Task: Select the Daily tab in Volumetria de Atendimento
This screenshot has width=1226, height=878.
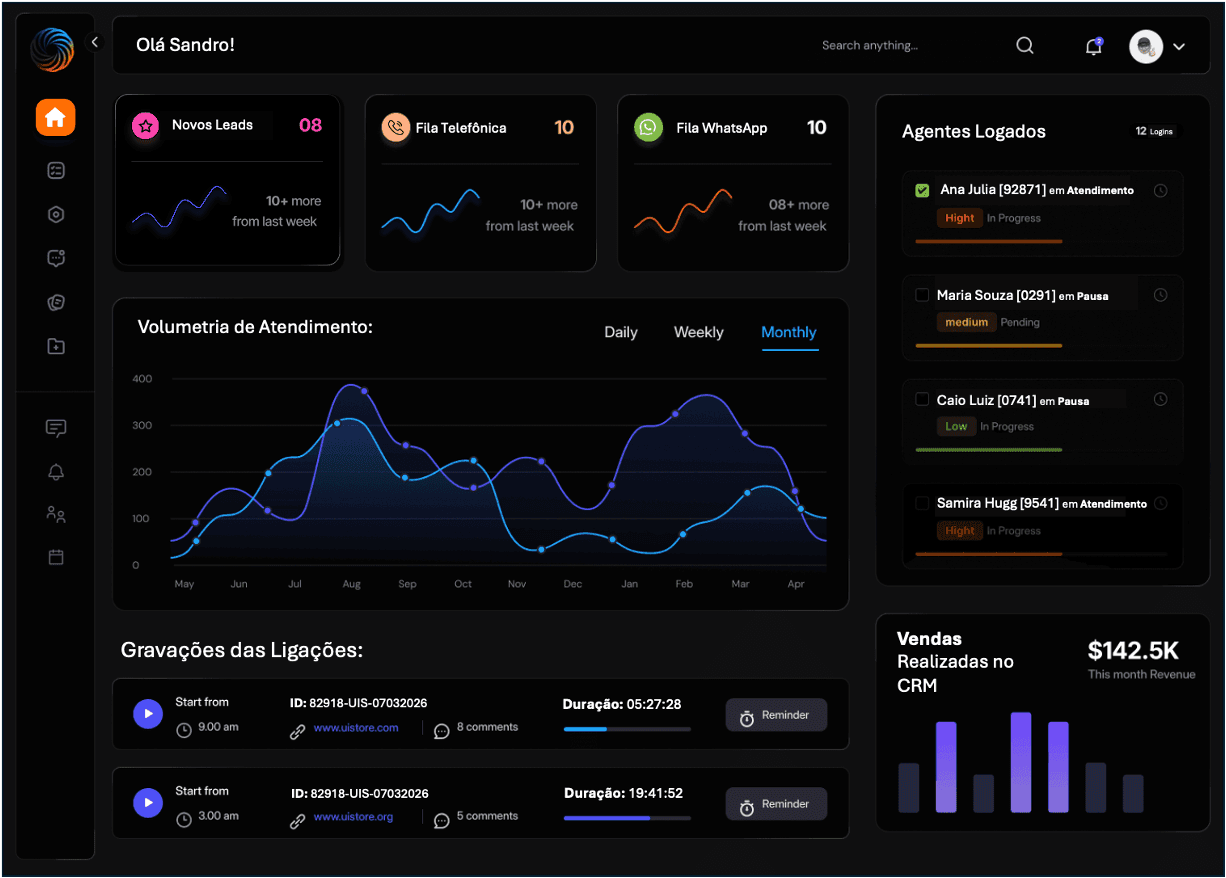Action: pyautogui.click(x=620, y=332)
